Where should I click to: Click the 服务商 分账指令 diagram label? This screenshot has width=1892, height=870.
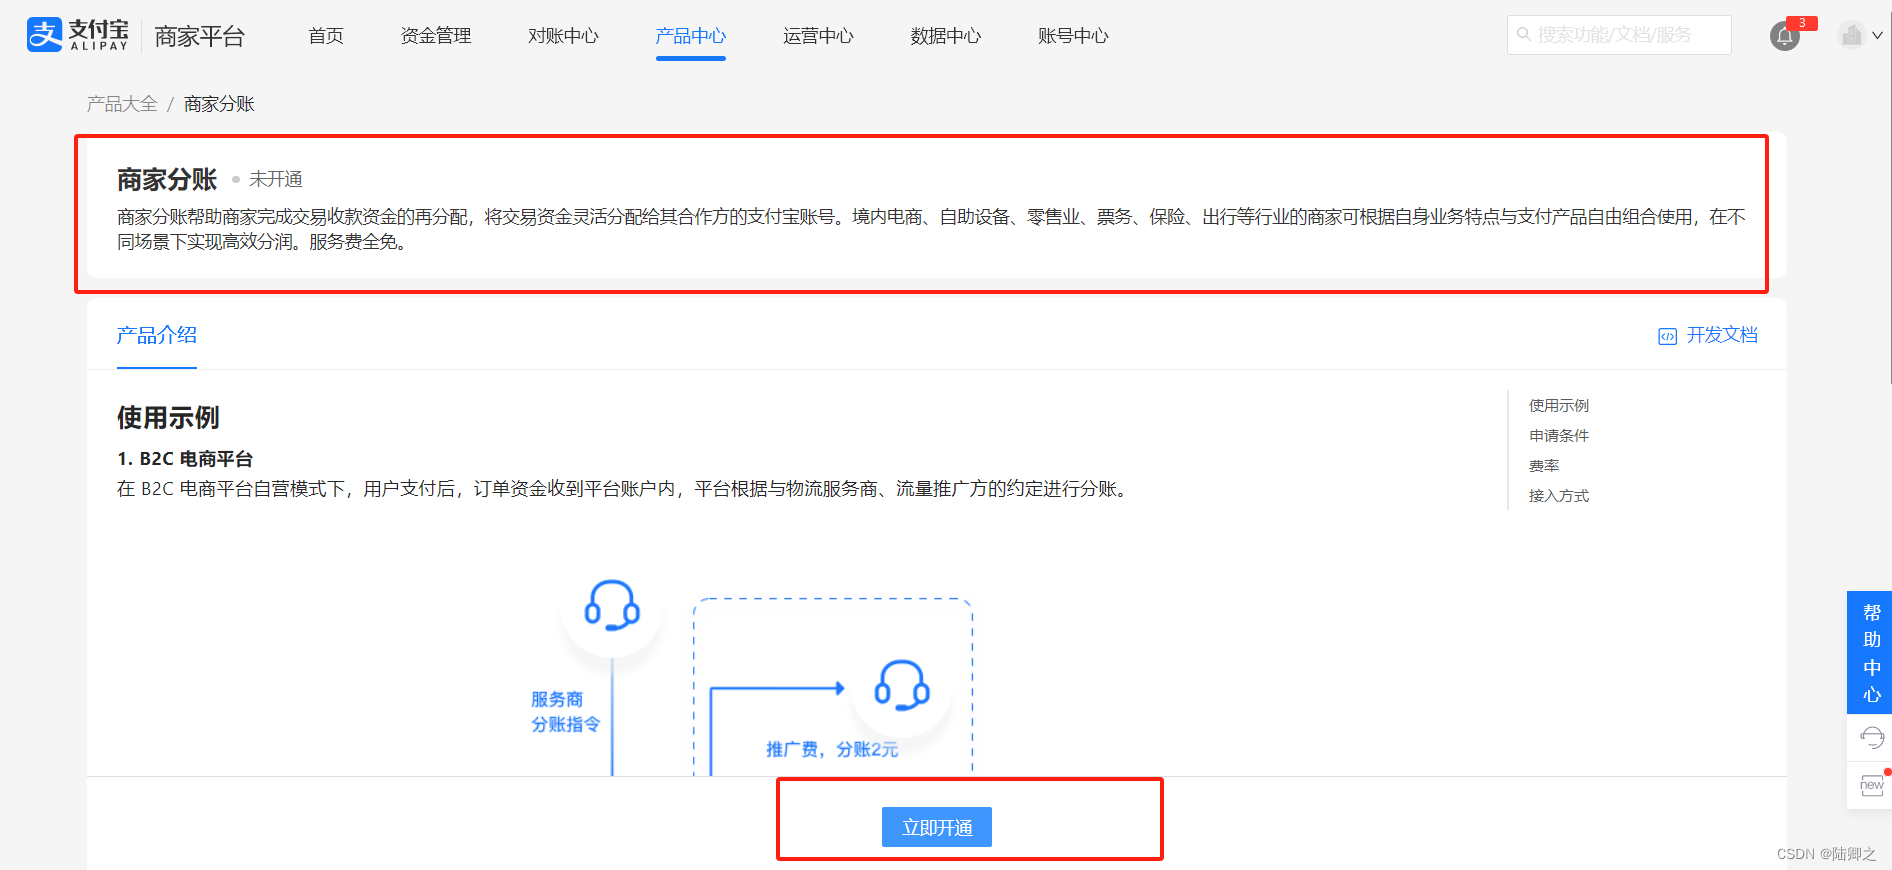click(x=565, y=712)
